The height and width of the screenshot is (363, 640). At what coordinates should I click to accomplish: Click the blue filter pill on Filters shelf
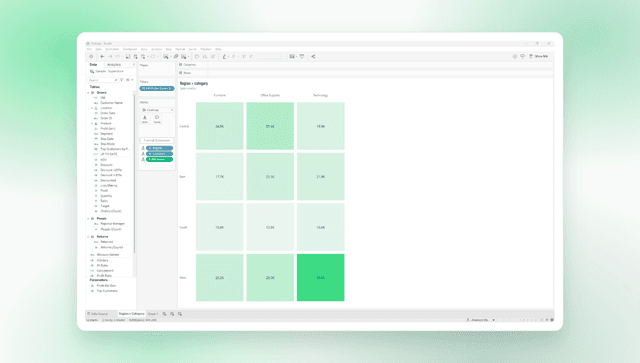click(x=157, y=88)
